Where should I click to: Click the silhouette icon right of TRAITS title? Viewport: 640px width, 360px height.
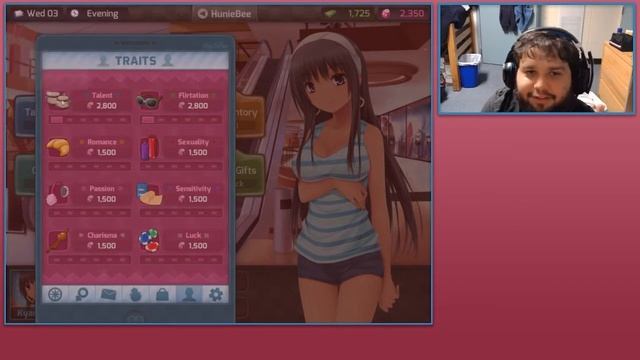[168, 61]
